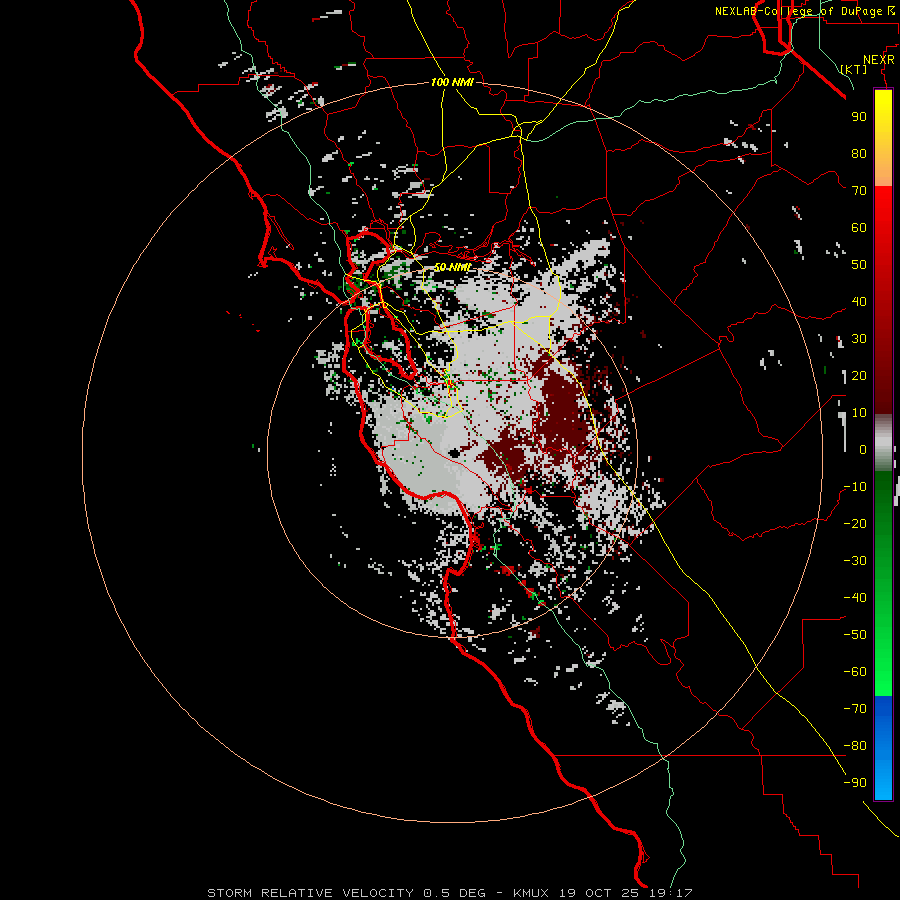Click "STORM RELATIVE VELOCITY" in the caption
The width and height of the screenshot is (900, 900).
310,893
